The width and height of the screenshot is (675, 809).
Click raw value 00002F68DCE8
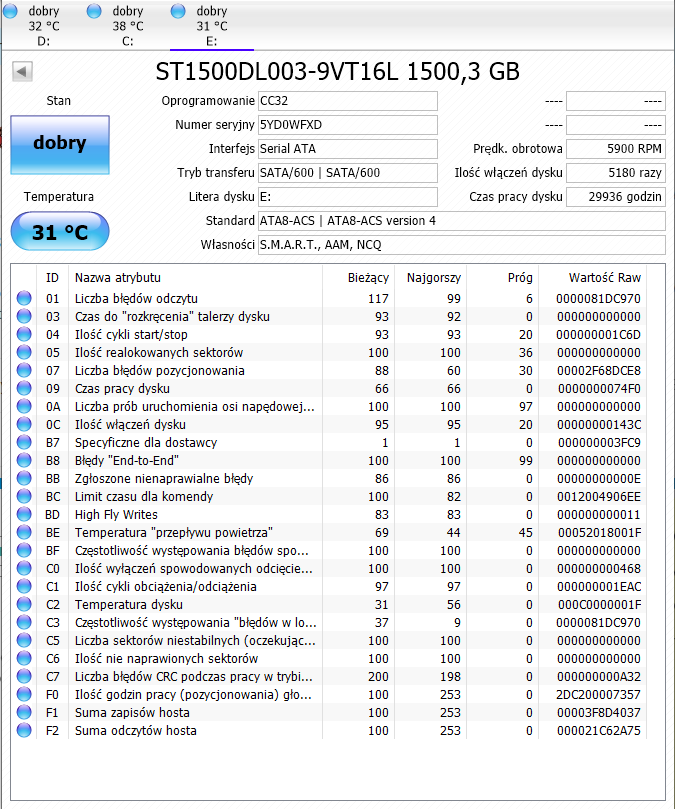(x=599, y=371)
